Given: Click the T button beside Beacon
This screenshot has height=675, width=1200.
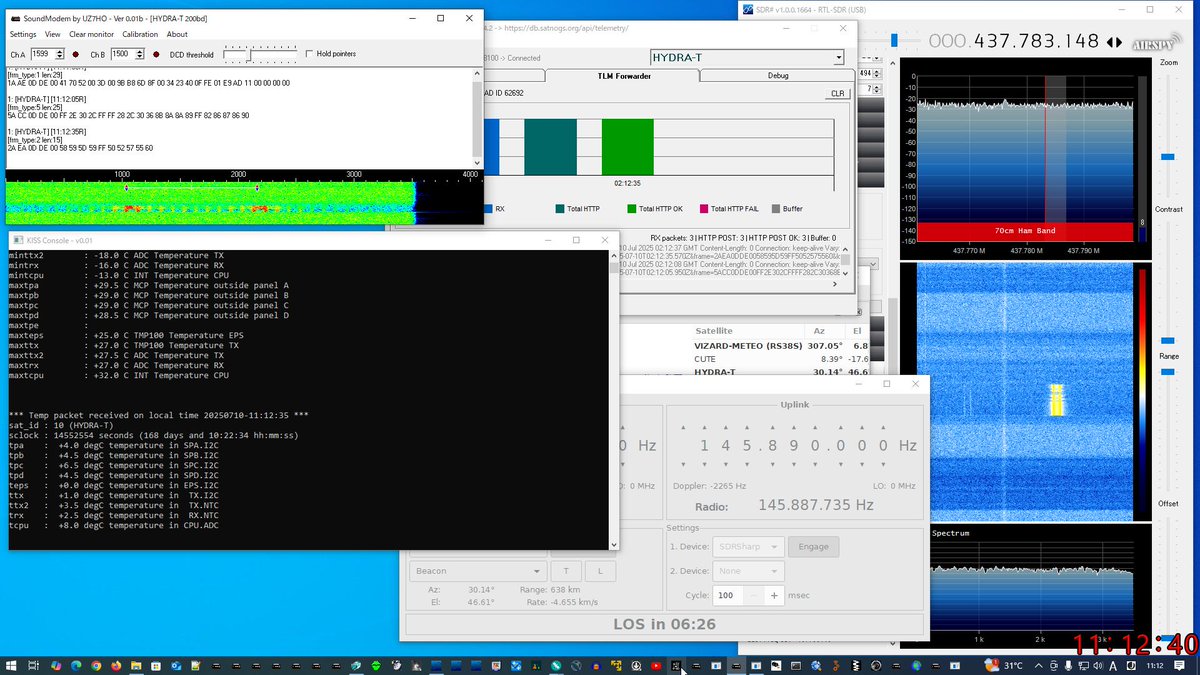Looking at the screenshot, I should point(565,571).
